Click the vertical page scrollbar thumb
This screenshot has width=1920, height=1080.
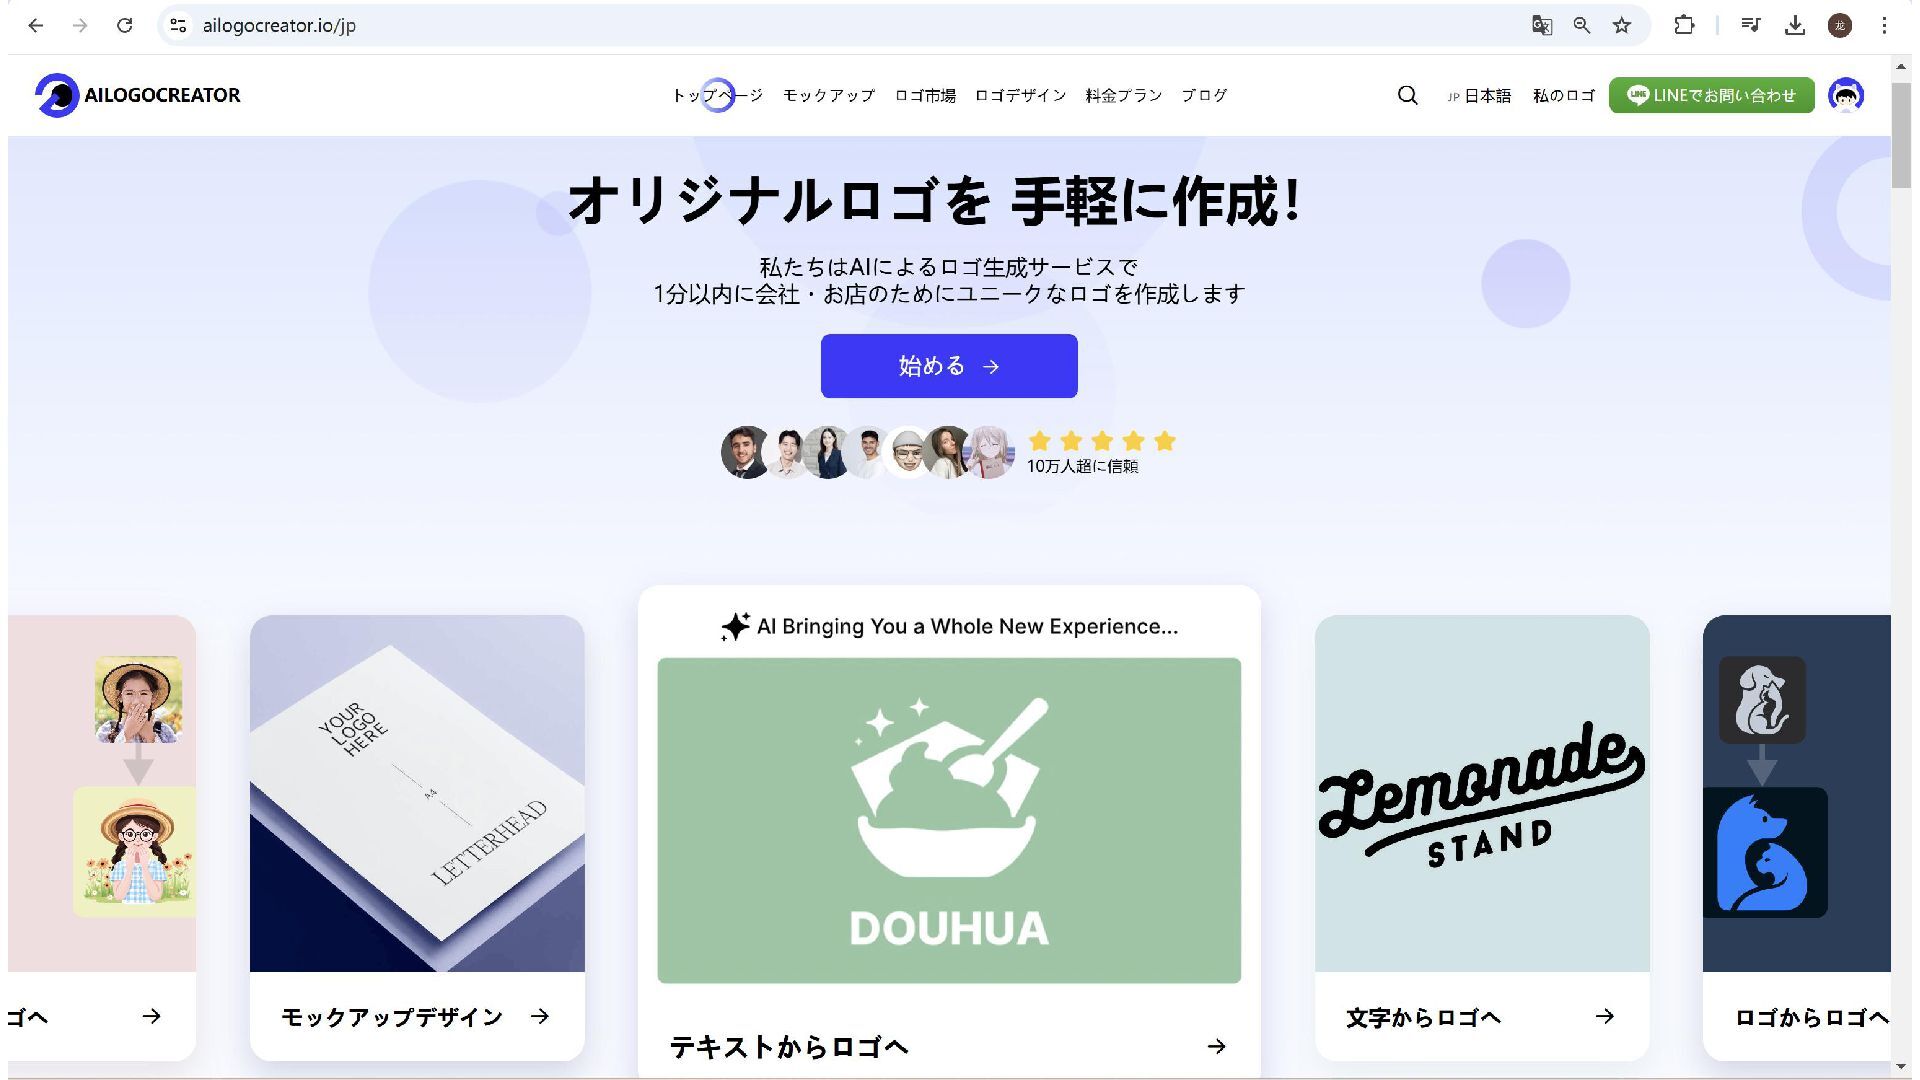pyautogui.click(x=1901, y=135)
